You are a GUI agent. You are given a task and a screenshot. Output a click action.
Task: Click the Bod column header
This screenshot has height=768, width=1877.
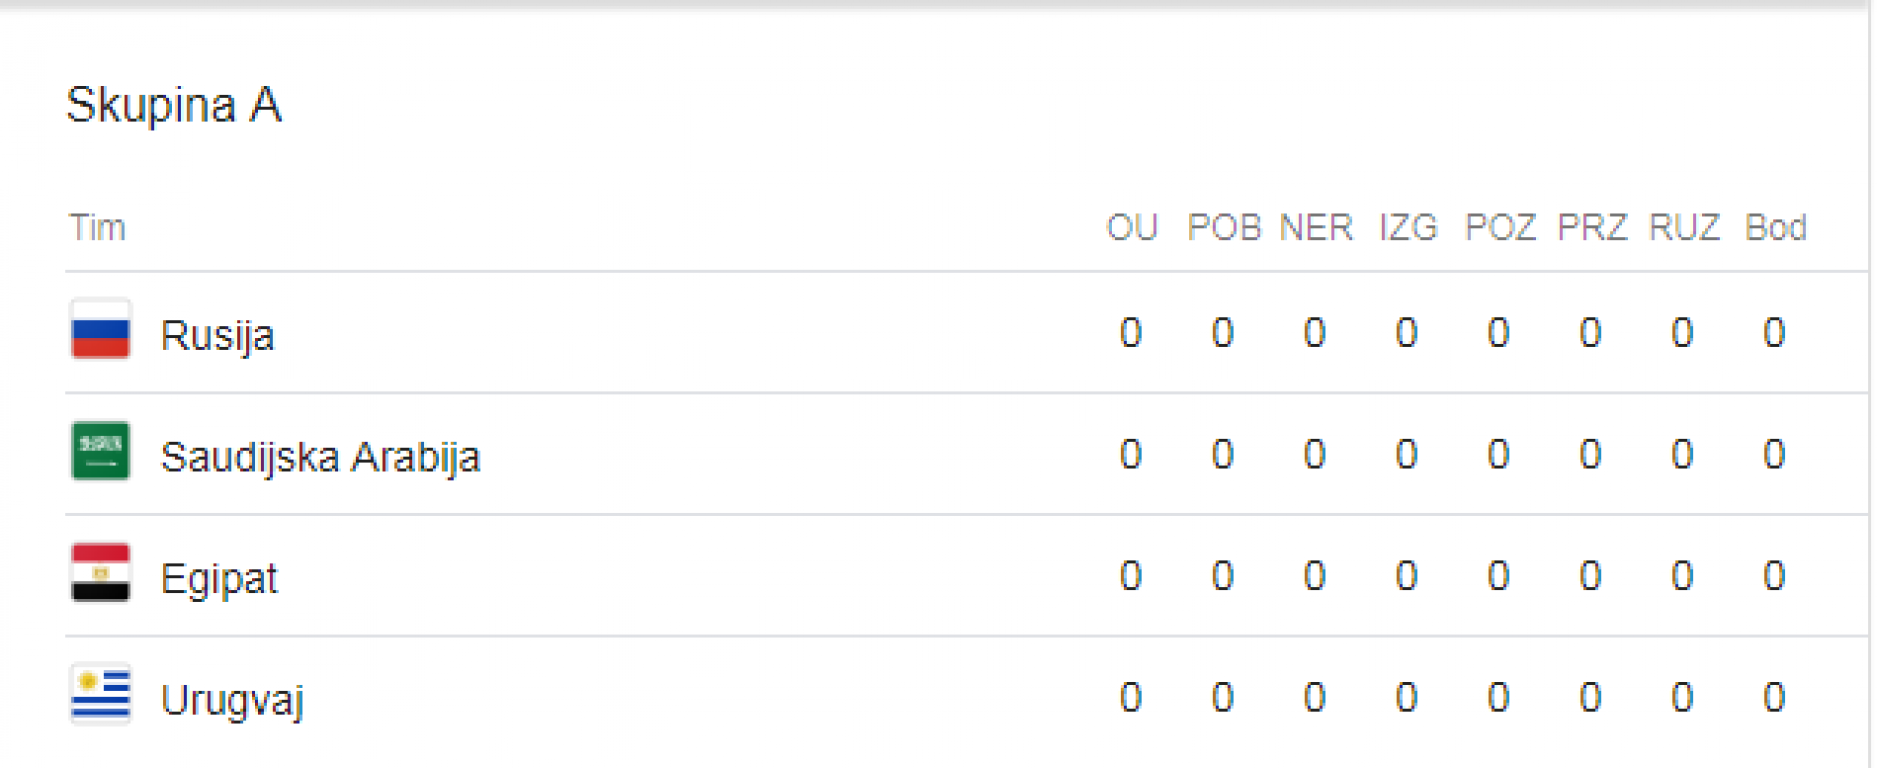coord(1775,228)
